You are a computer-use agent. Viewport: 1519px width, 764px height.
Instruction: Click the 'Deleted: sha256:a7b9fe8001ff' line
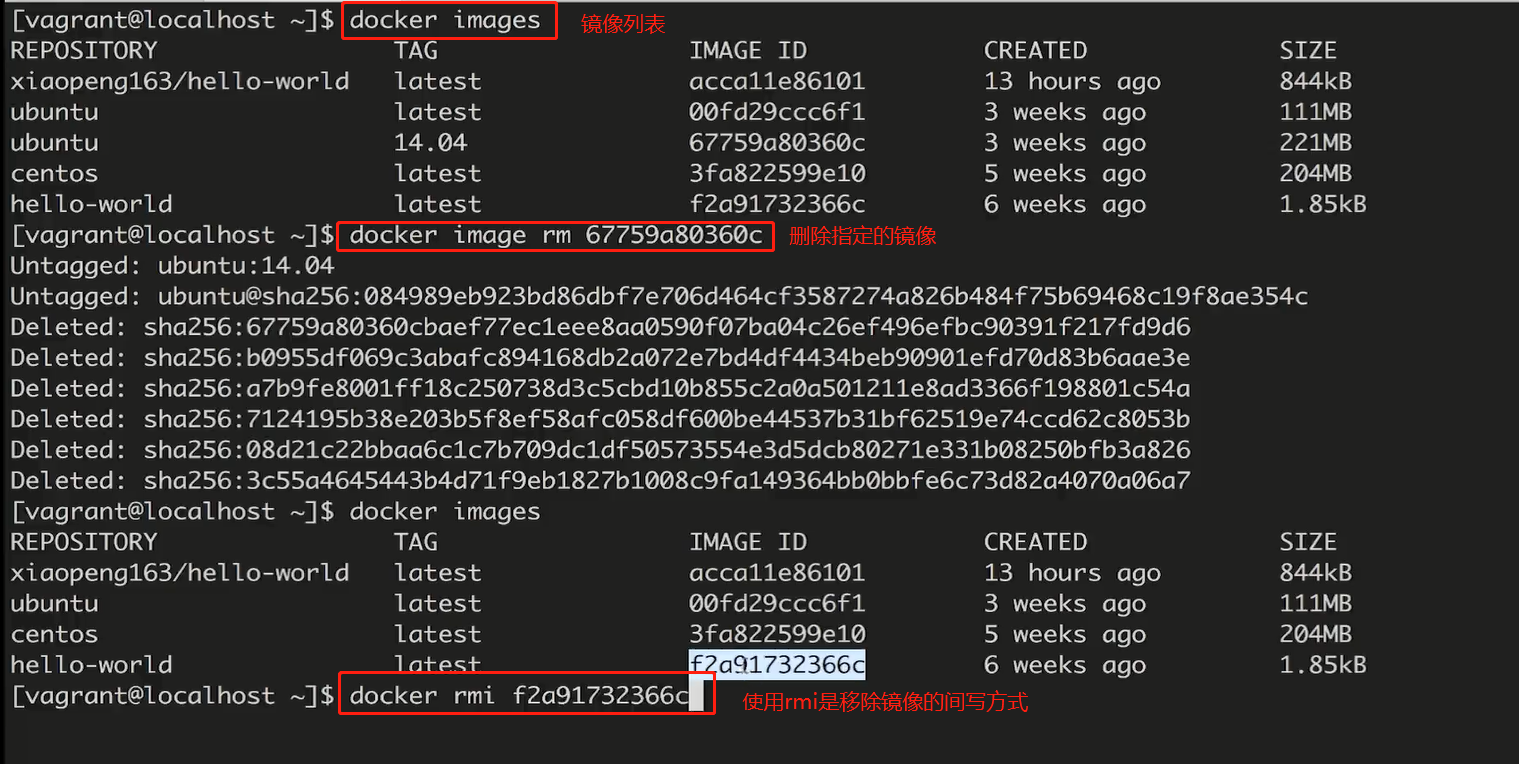600,389
